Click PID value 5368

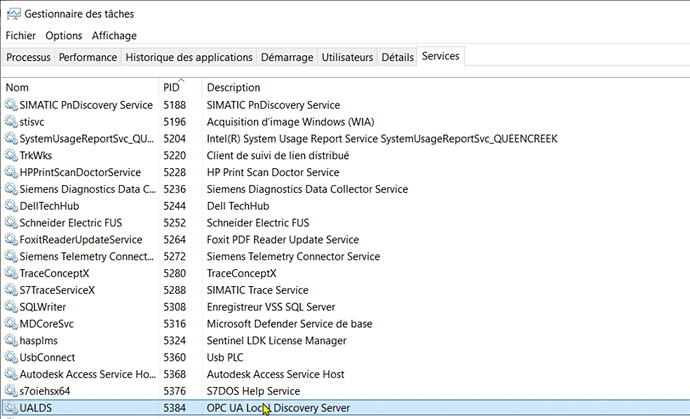[x=175, y=375]
